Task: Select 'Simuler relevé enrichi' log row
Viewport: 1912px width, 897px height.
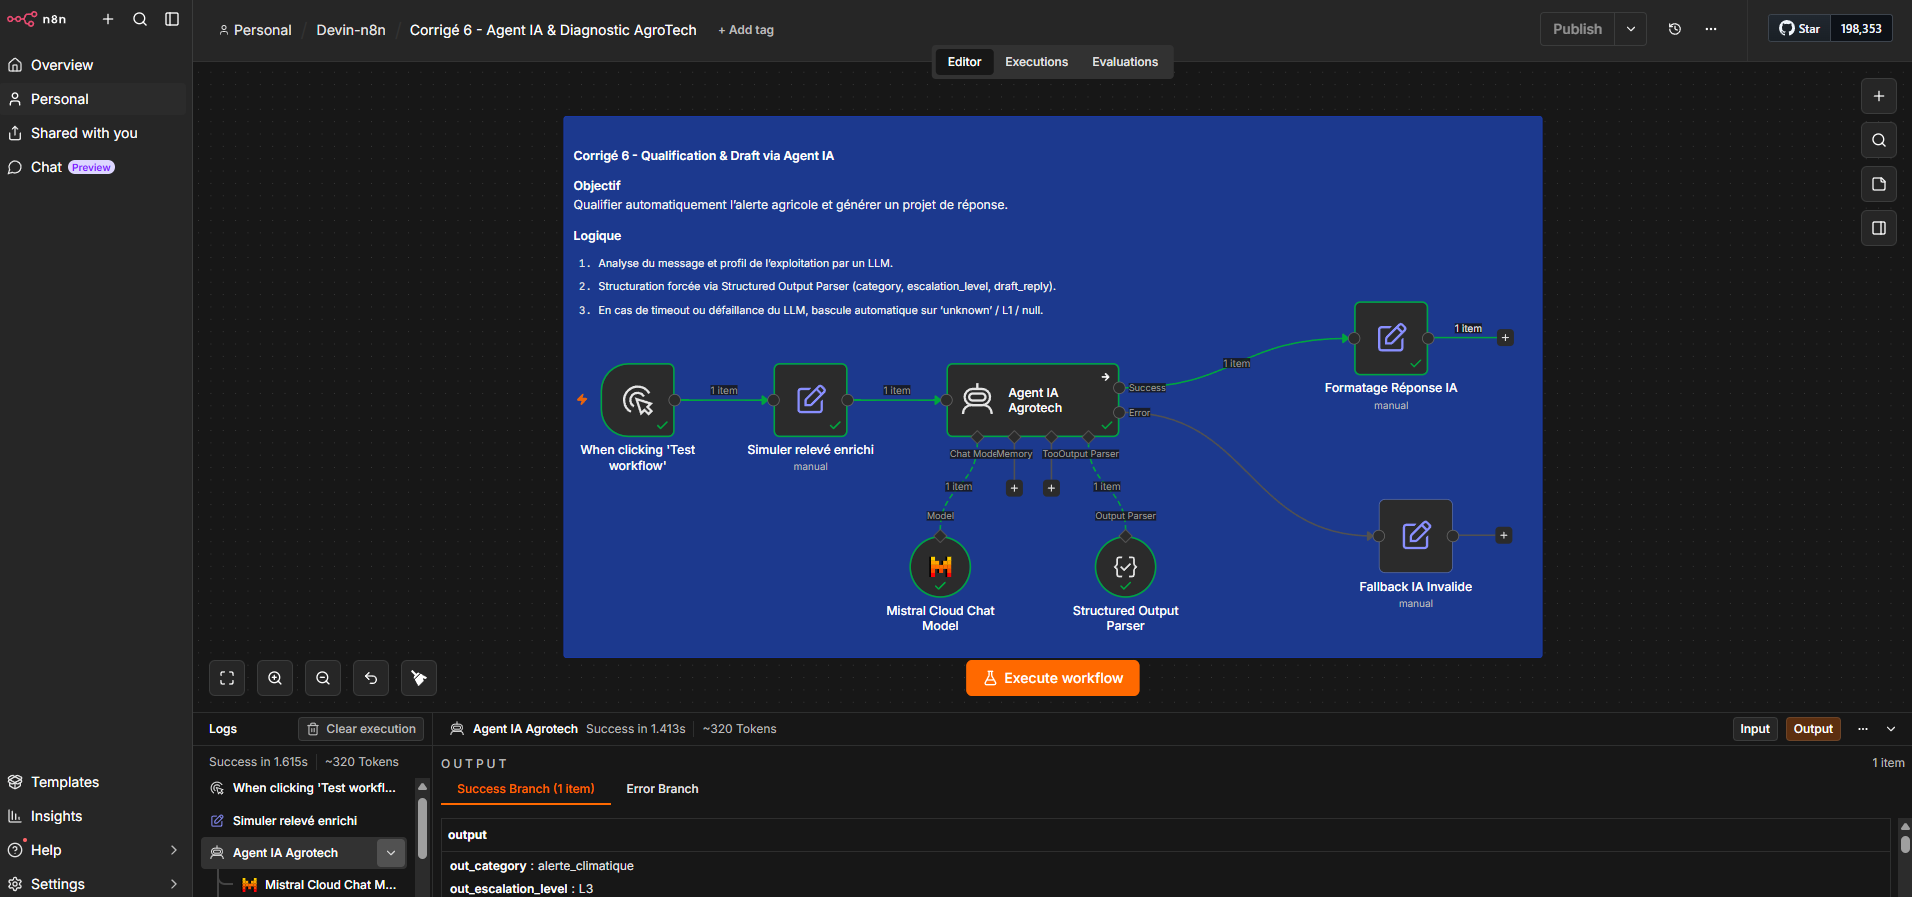Action: point(304,821)
